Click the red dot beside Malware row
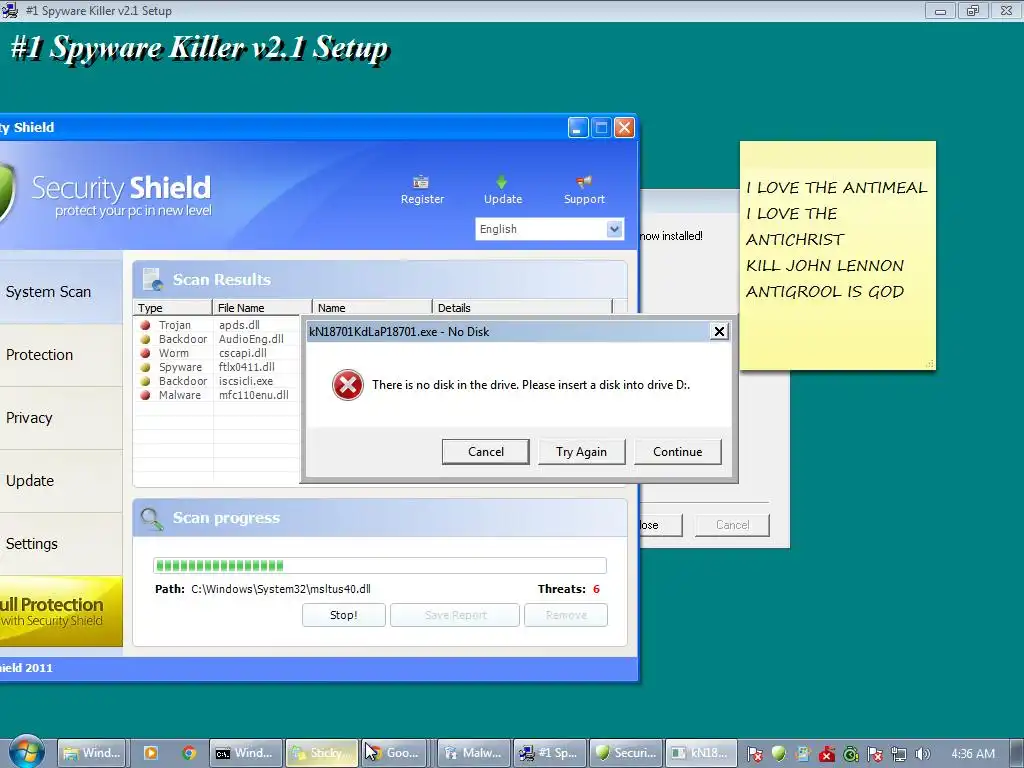The height and width of the screenshot is (768, 1024). tap(145, 395)
